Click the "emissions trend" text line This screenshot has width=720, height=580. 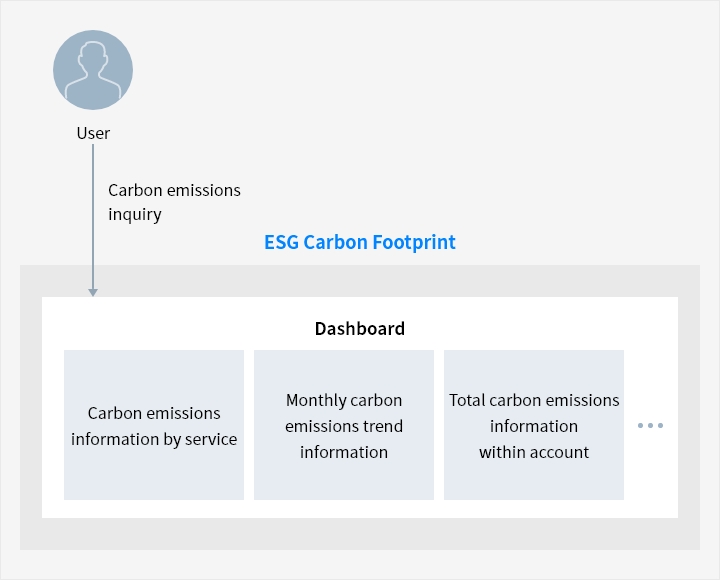point(344,426)
